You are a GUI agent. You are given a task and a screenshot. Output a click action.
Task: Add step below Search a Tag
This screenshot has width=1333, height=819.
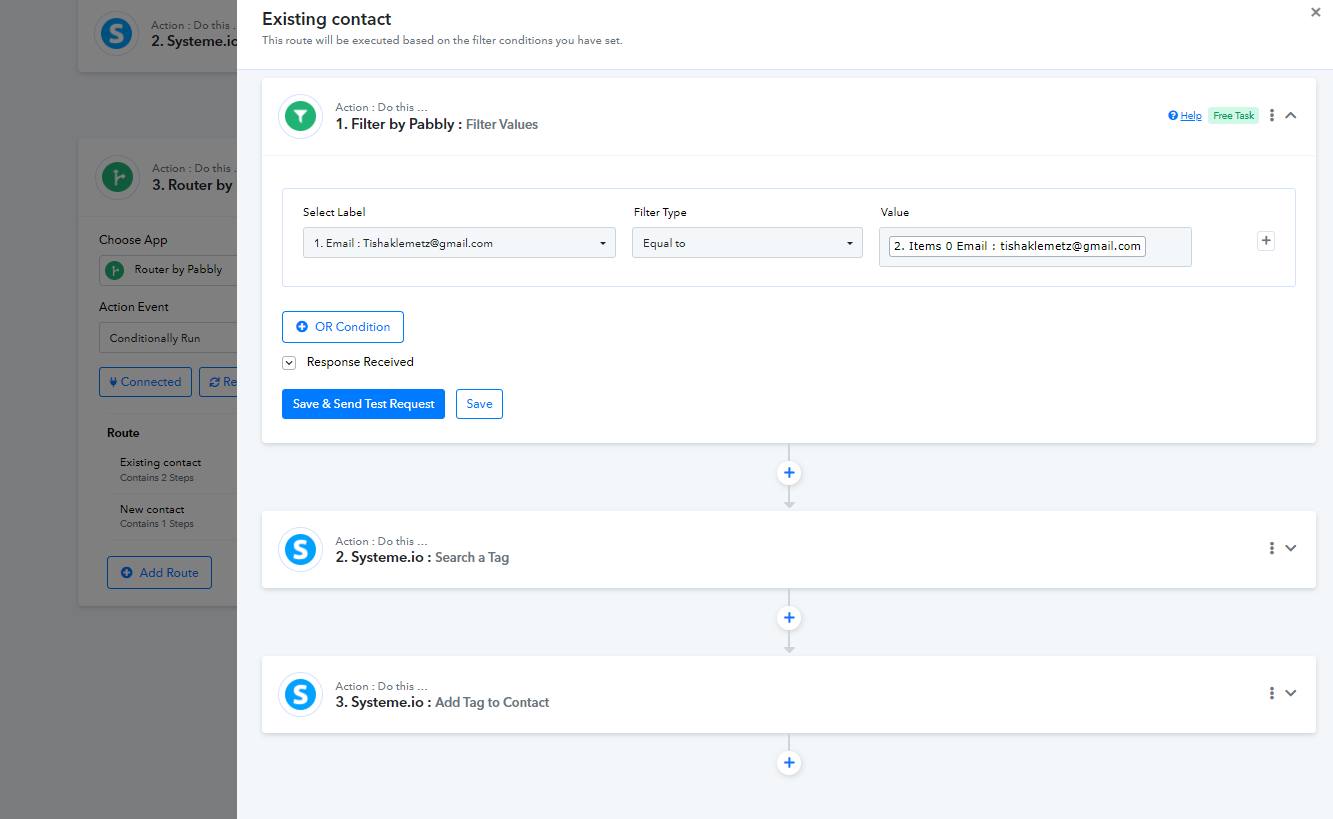click(789, 618)
